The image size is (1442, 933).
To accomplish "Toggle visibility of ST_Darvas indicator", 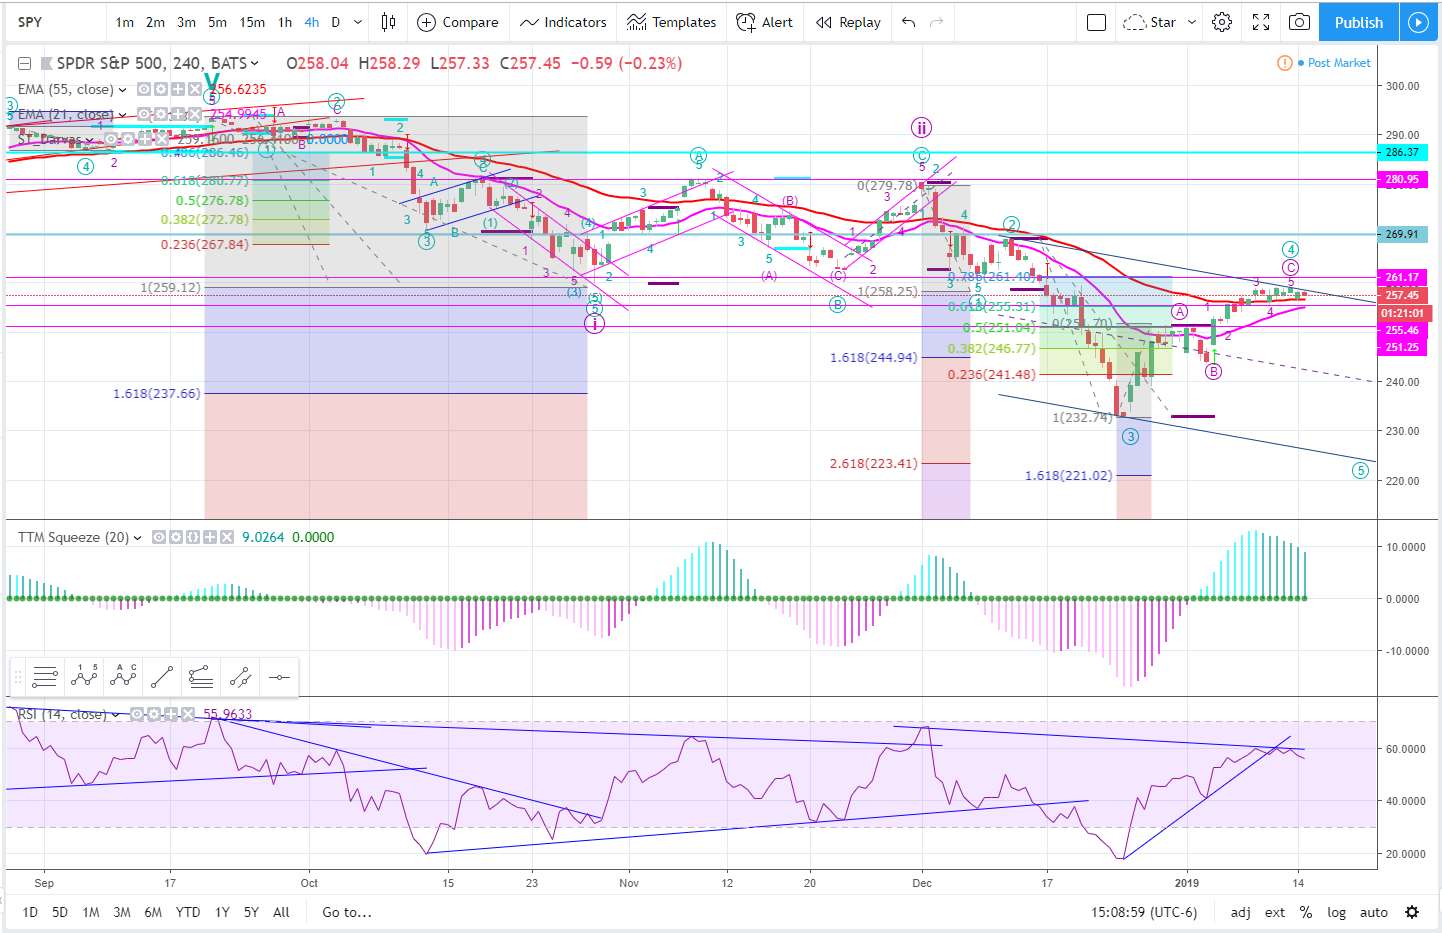I will click(x=111, y=139).
